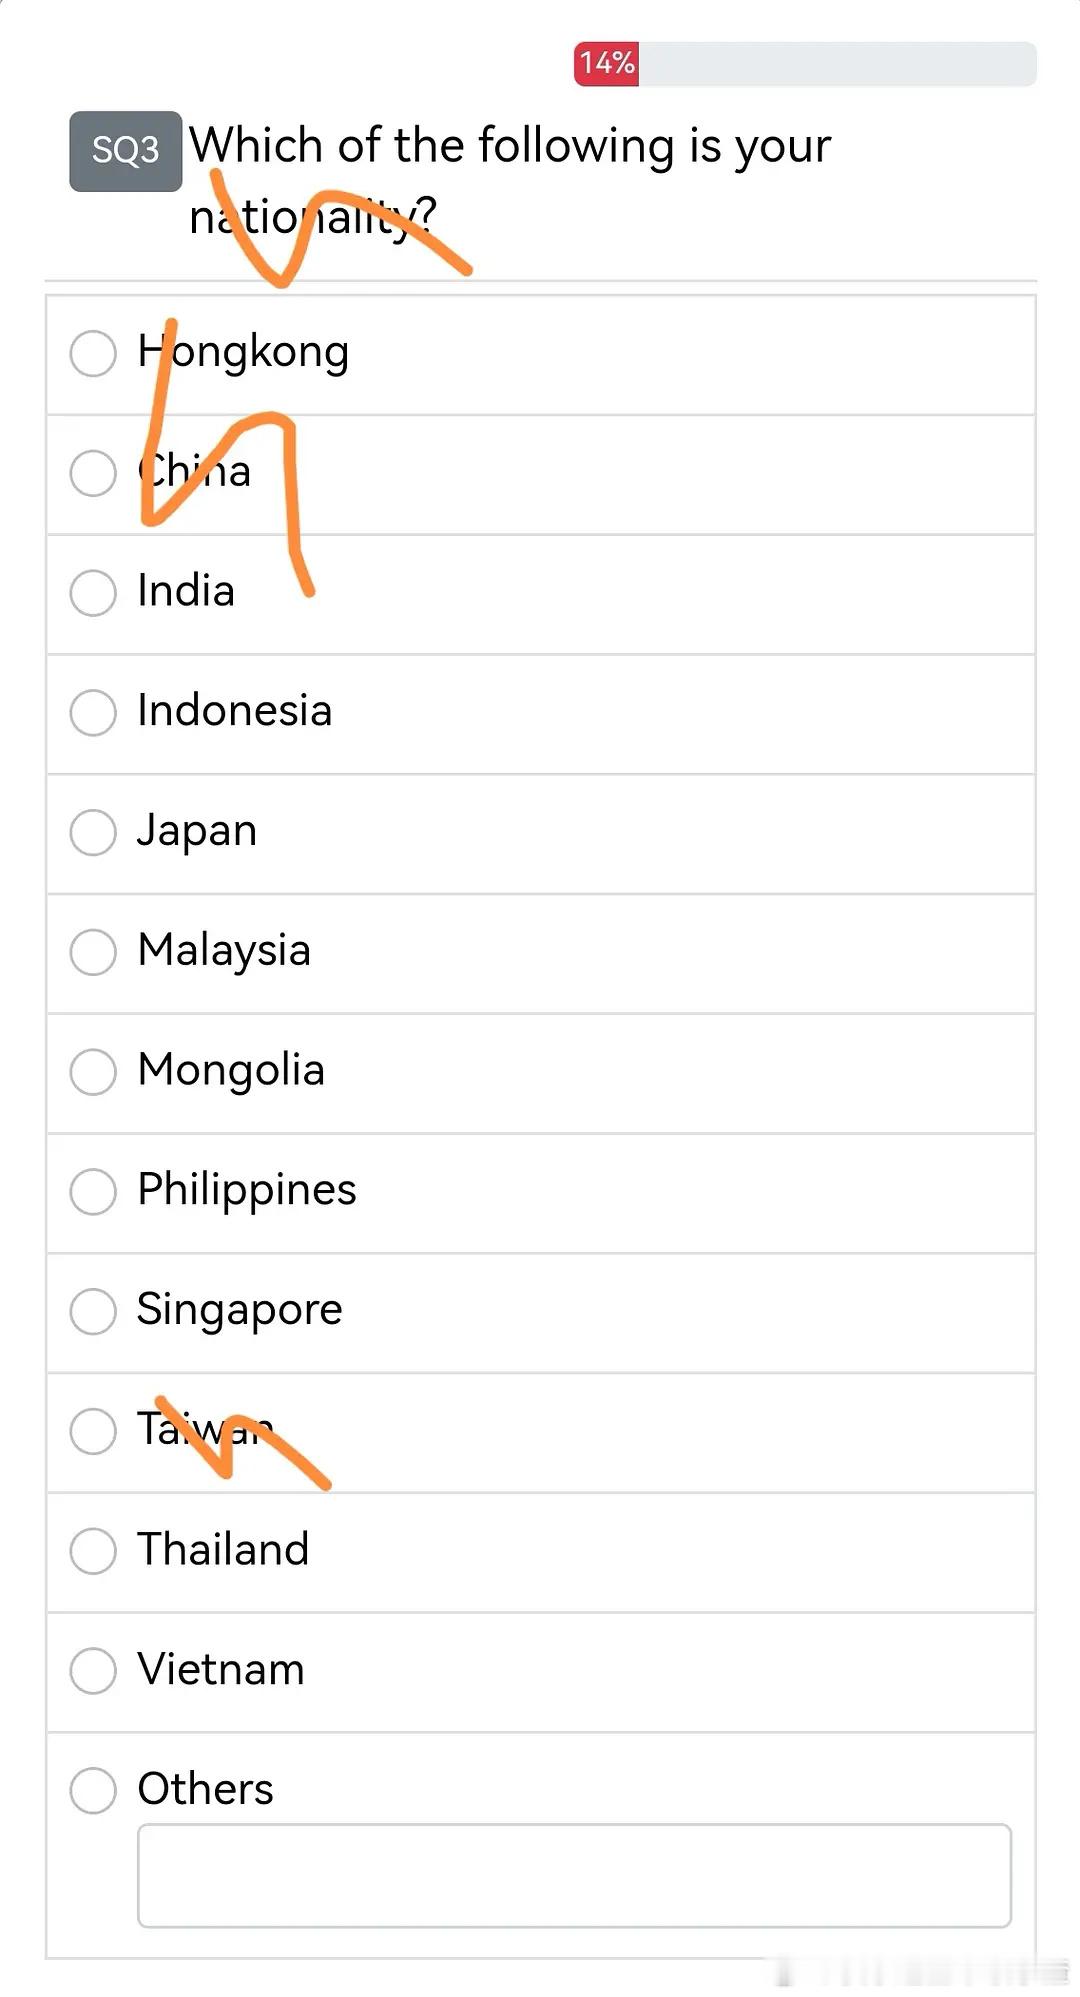
Task: Pick the Philippines option
Action: pyautogui.click(x=93, y=1191)
